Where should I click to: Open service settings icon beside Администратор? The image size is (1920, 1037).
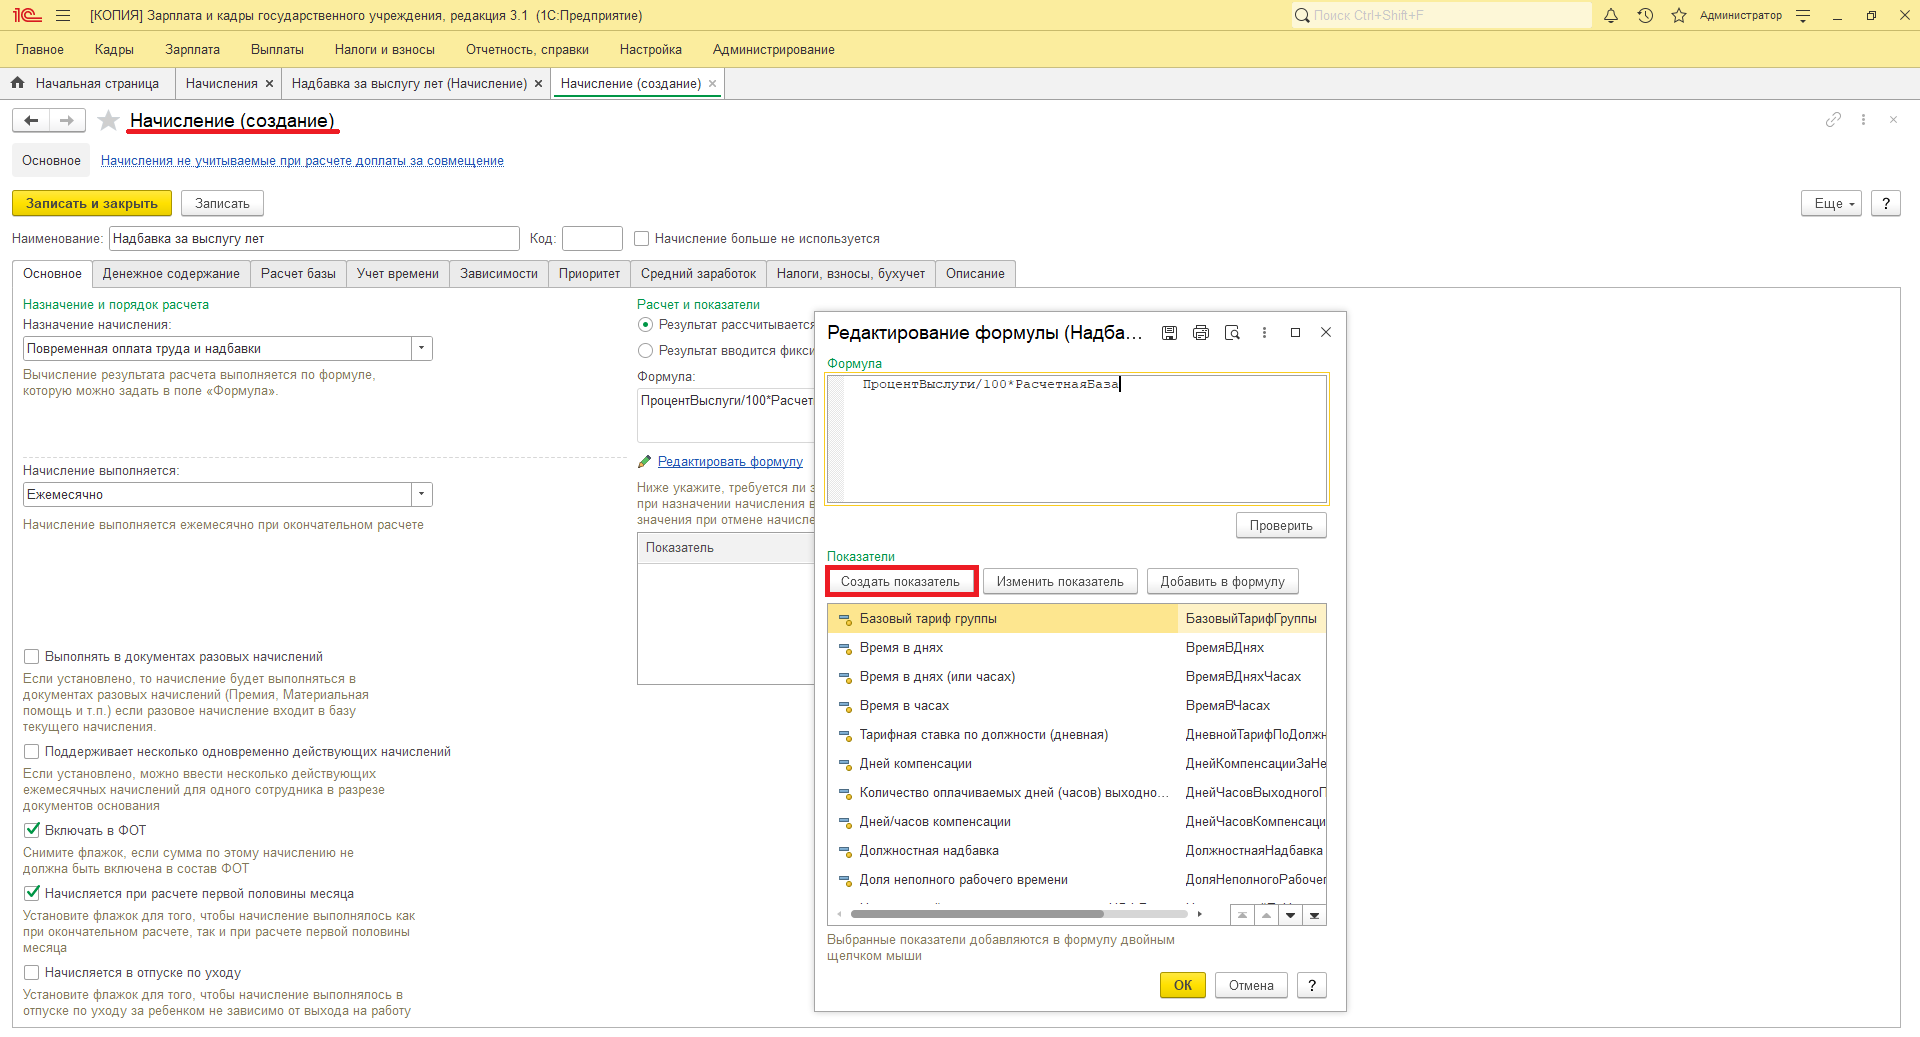1803,16
